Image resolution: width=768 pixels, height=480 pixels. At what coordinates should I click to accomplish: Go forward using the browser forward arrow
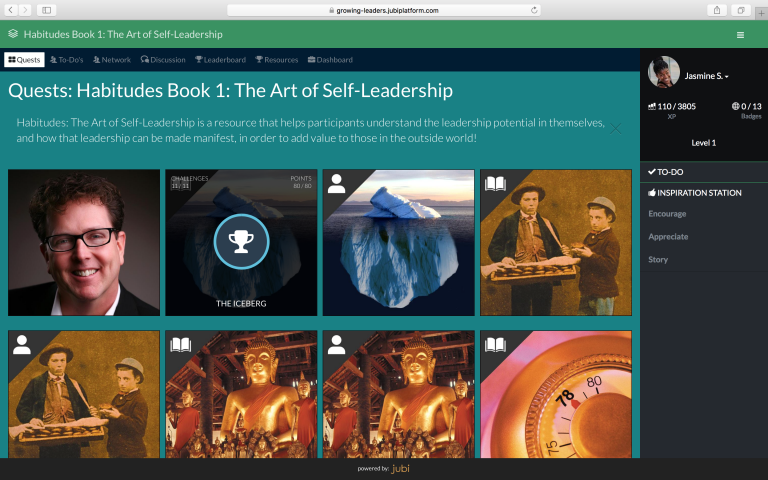tap(24, 10)
